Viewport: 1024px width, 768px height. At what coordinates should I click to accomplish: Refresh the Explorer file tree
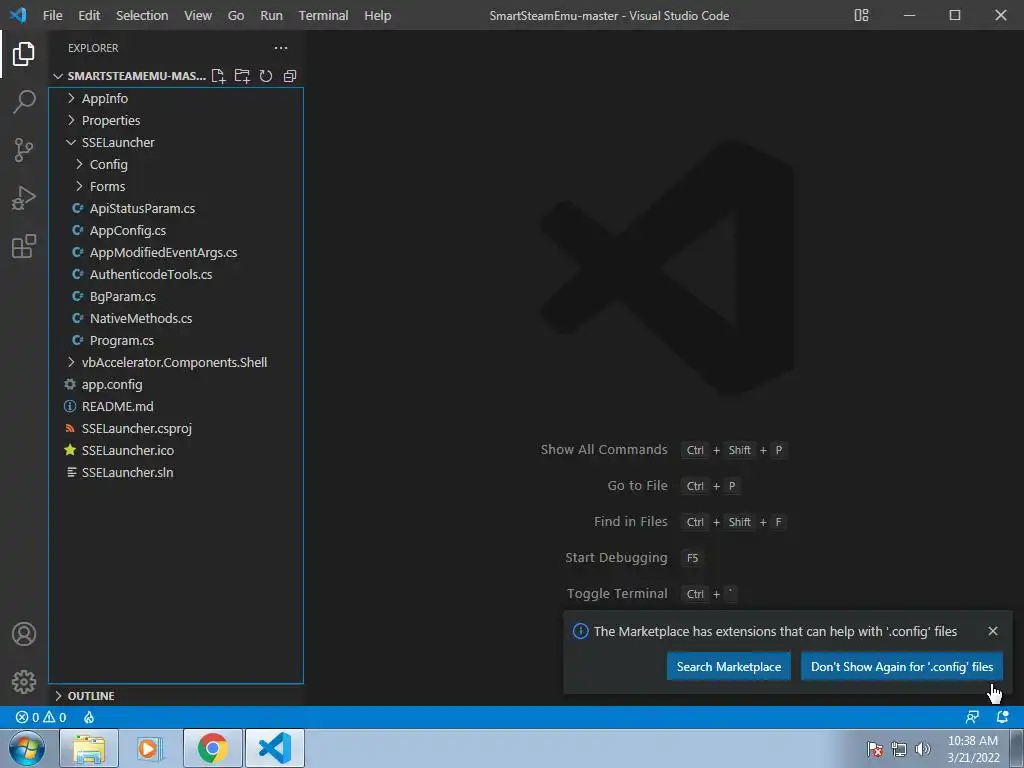tap(266, 76)
